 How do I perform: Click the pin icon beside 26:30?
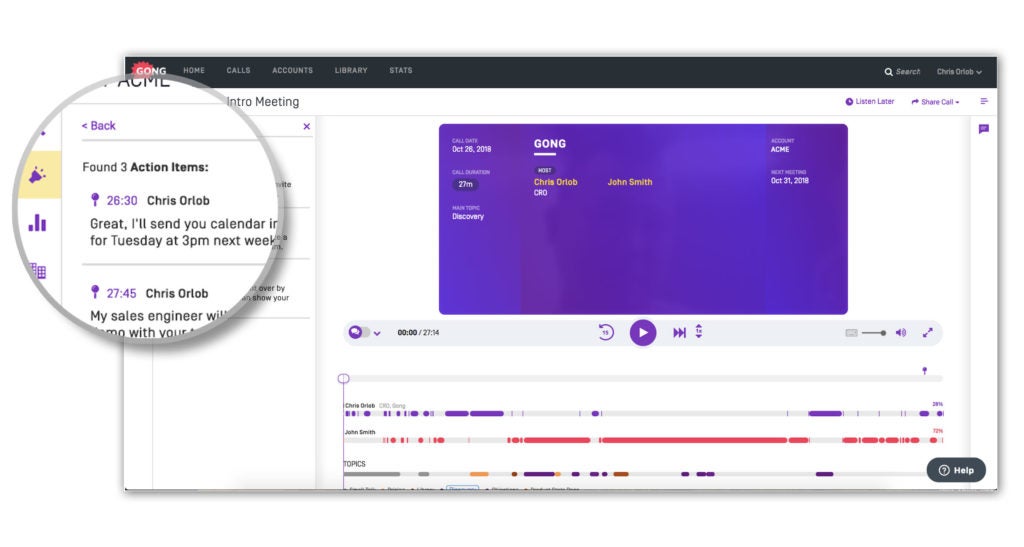tap(95, 199)
